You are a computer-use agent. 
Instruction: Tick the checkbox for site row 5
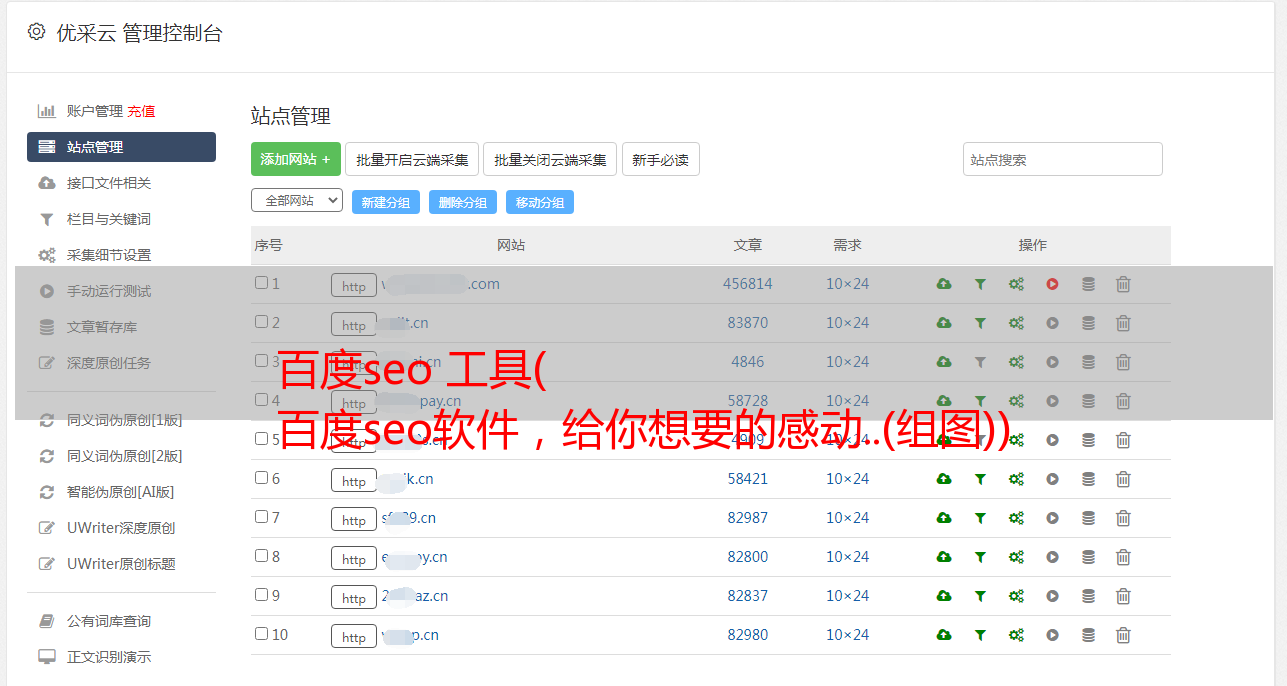[261, 439]
